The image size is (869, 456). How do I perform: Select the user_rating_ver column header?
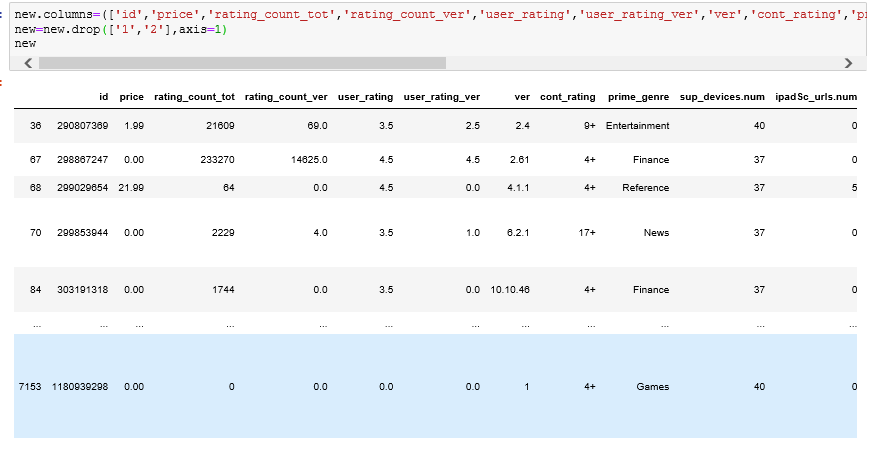441,97
